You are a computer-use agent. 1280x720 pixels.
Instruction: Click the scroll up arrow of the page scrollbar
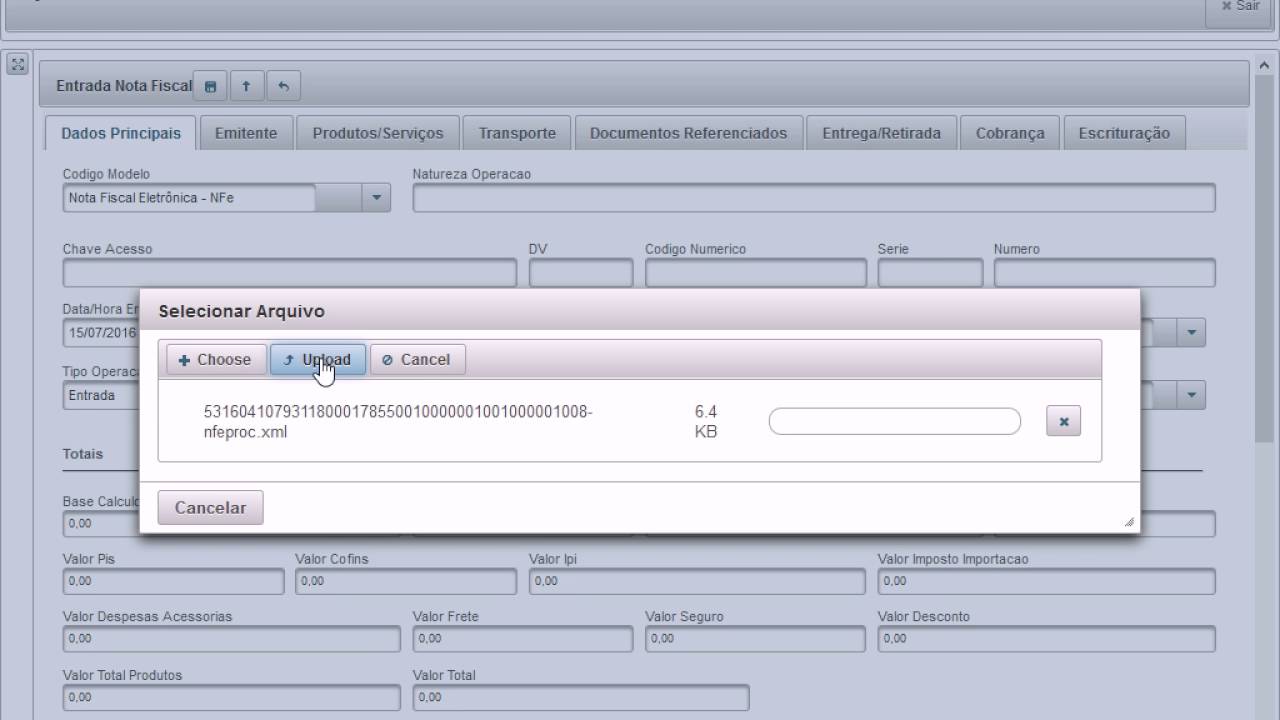(x=1264, y=64)
